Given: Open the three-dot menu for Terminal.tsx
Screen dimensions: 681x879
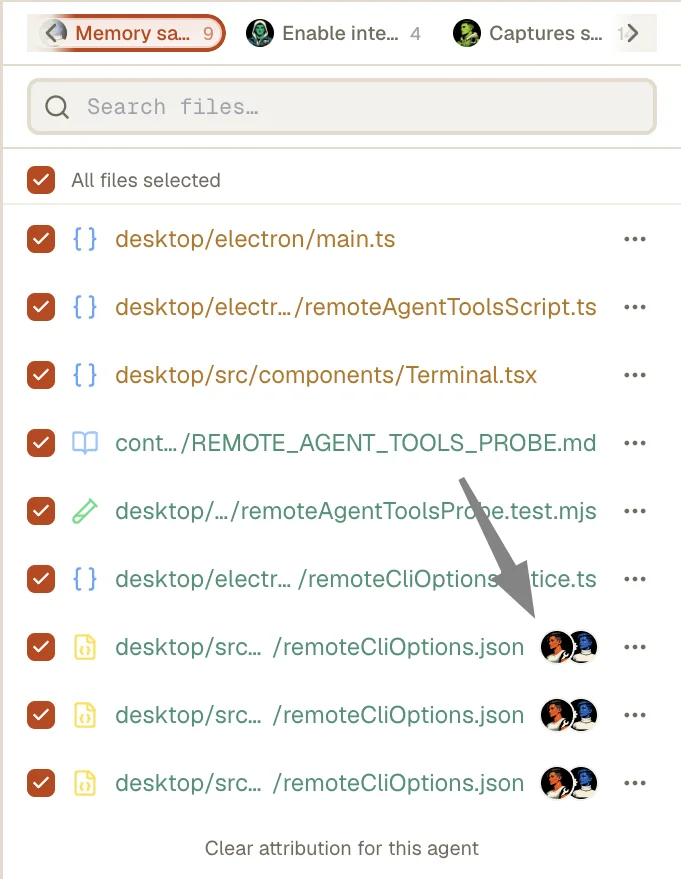Looking at the screenshot, I should [634, 375].
